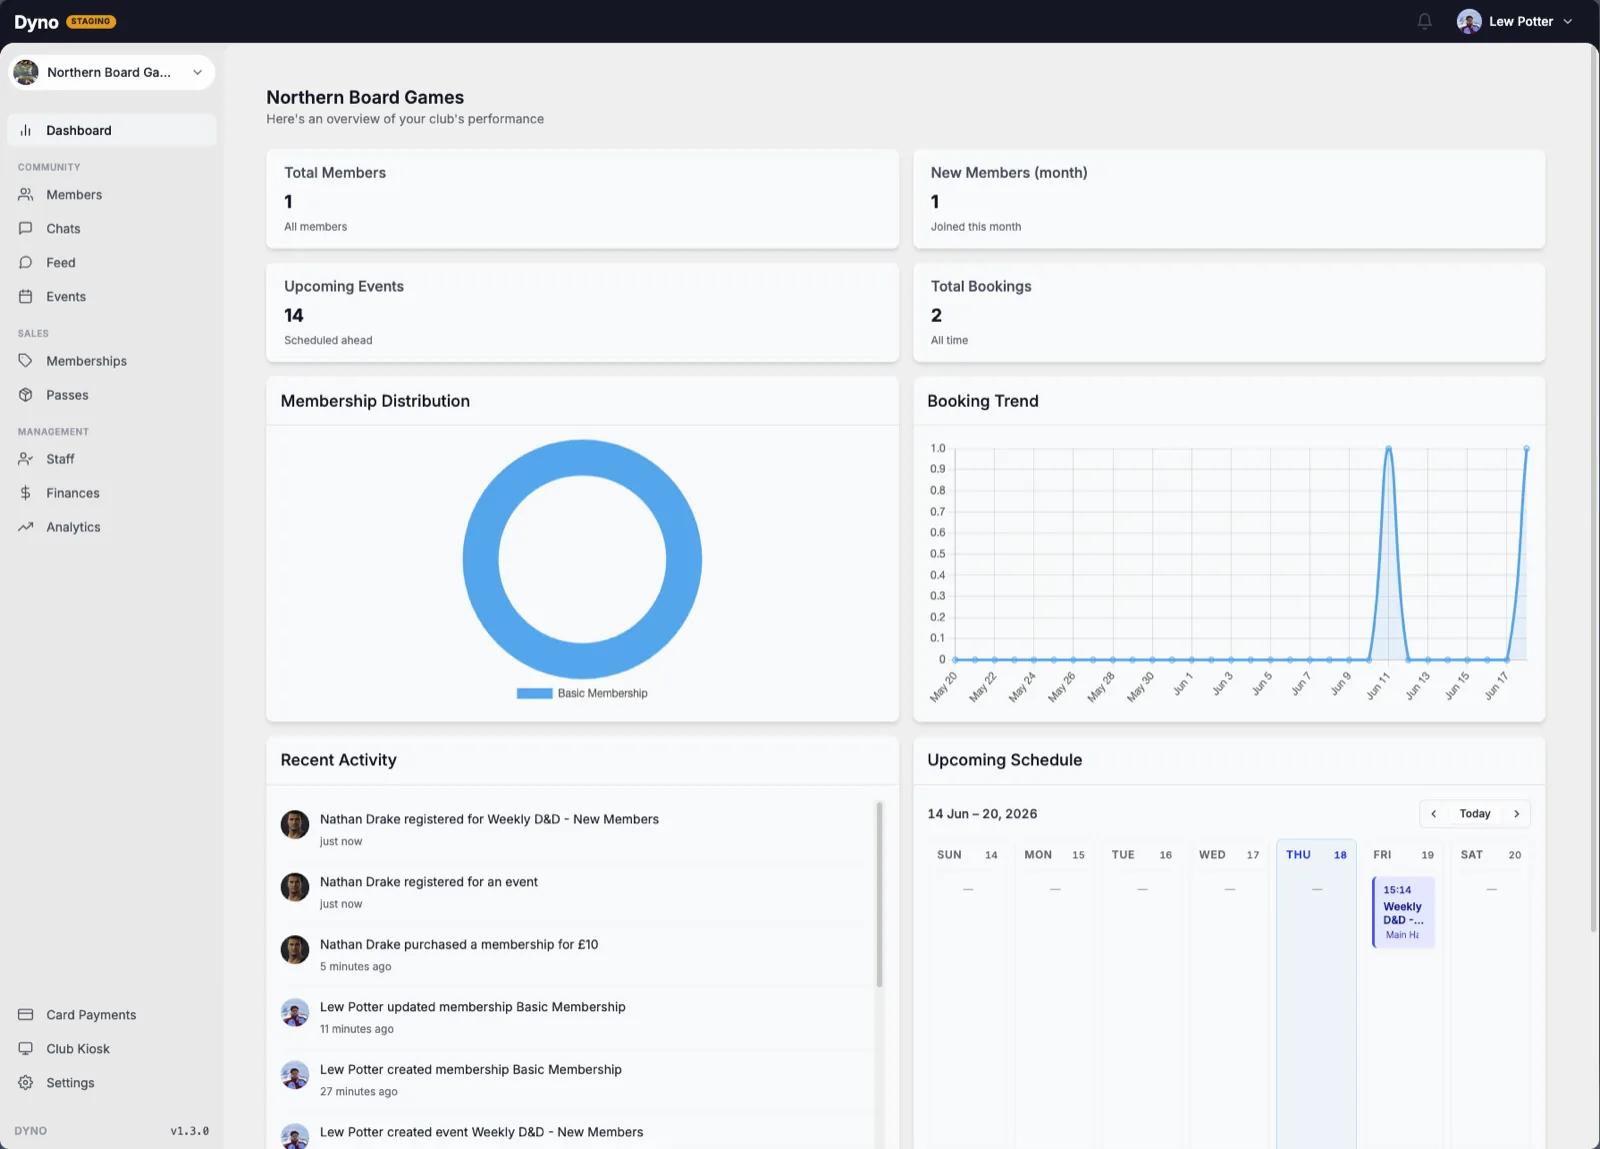Image resolution: width=1600 pixels, height=1149 pixels.
Task: Click the Passes cube icon
Action: coord(26,395)
